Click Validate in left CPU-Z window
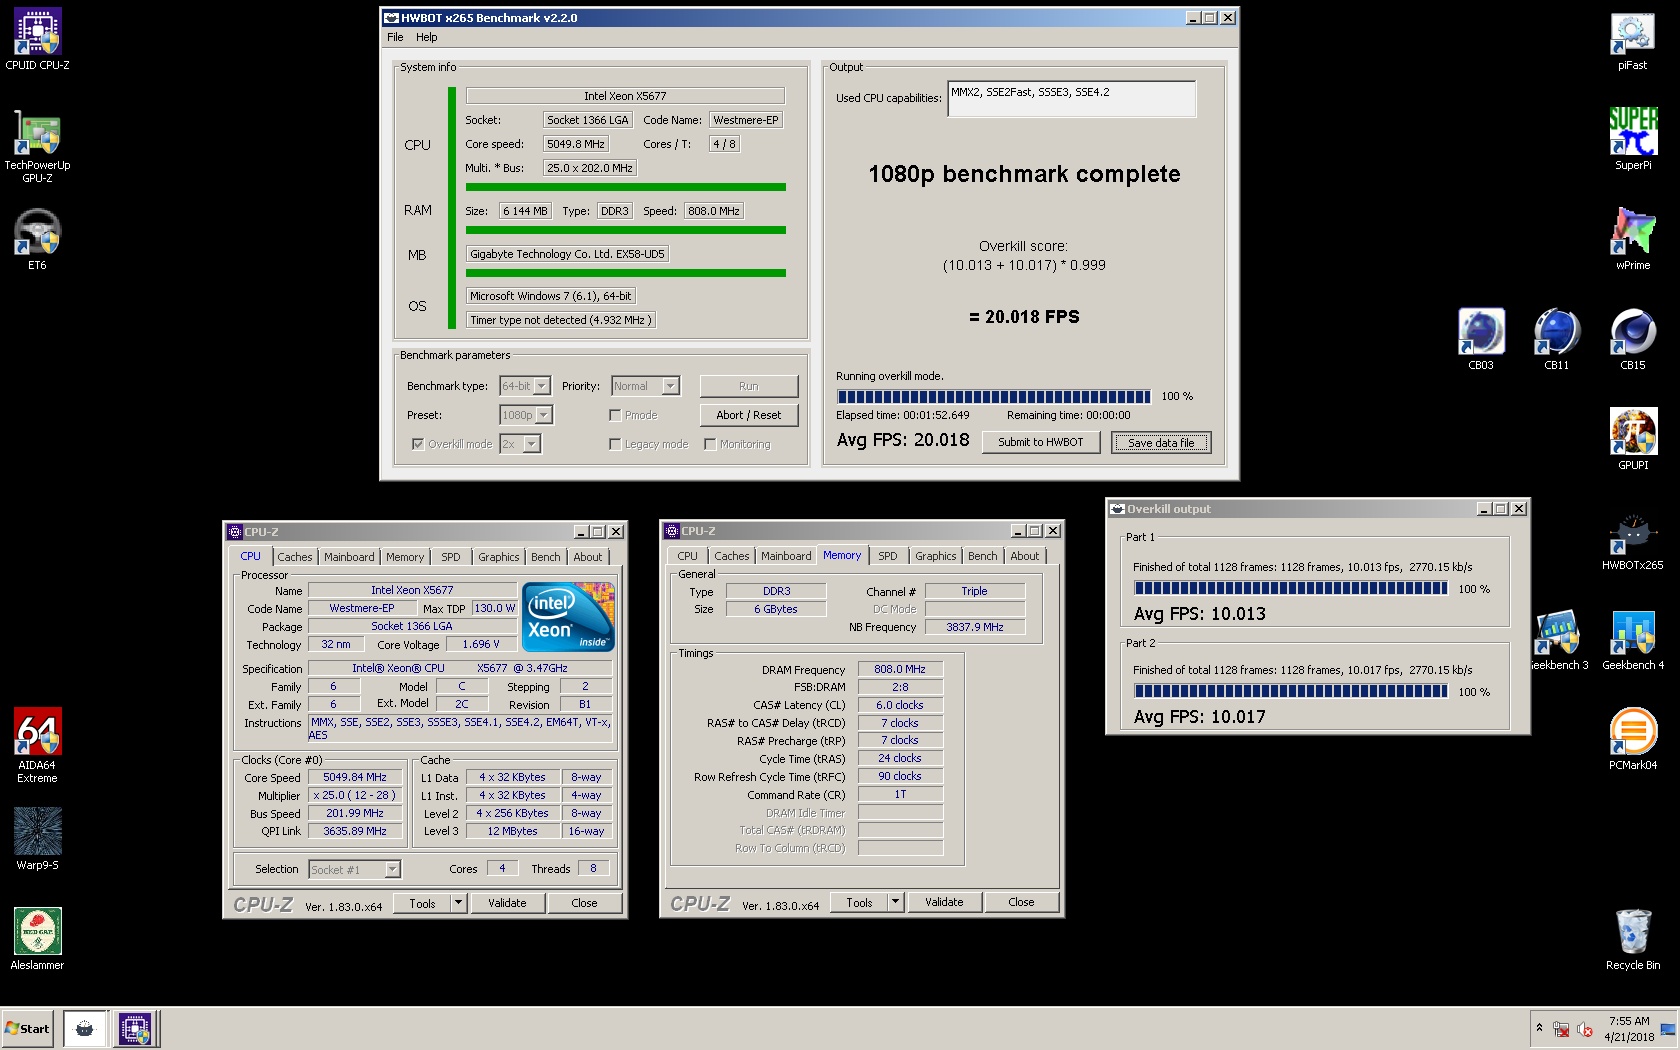The width and height of the screenshot is (1680, 1050). click(507, 903)
